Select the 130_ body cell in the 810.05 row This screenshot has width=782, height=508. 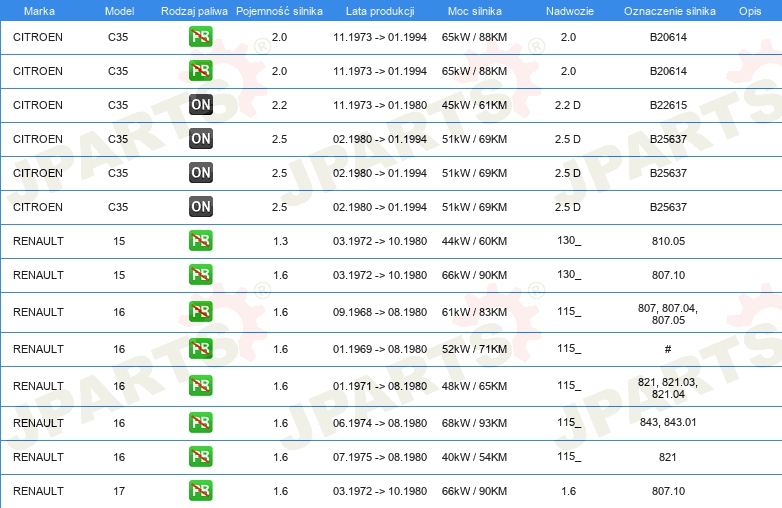(x=569, y=240)
